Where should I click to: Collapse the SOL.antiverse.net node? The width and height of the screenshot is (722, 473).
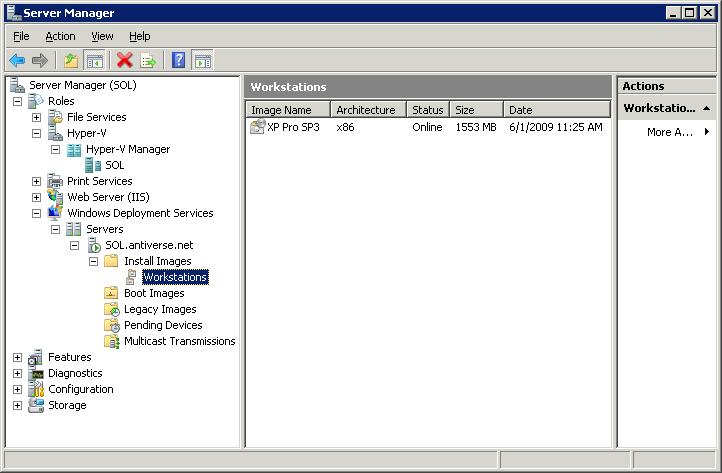click(x=74, y=245)
